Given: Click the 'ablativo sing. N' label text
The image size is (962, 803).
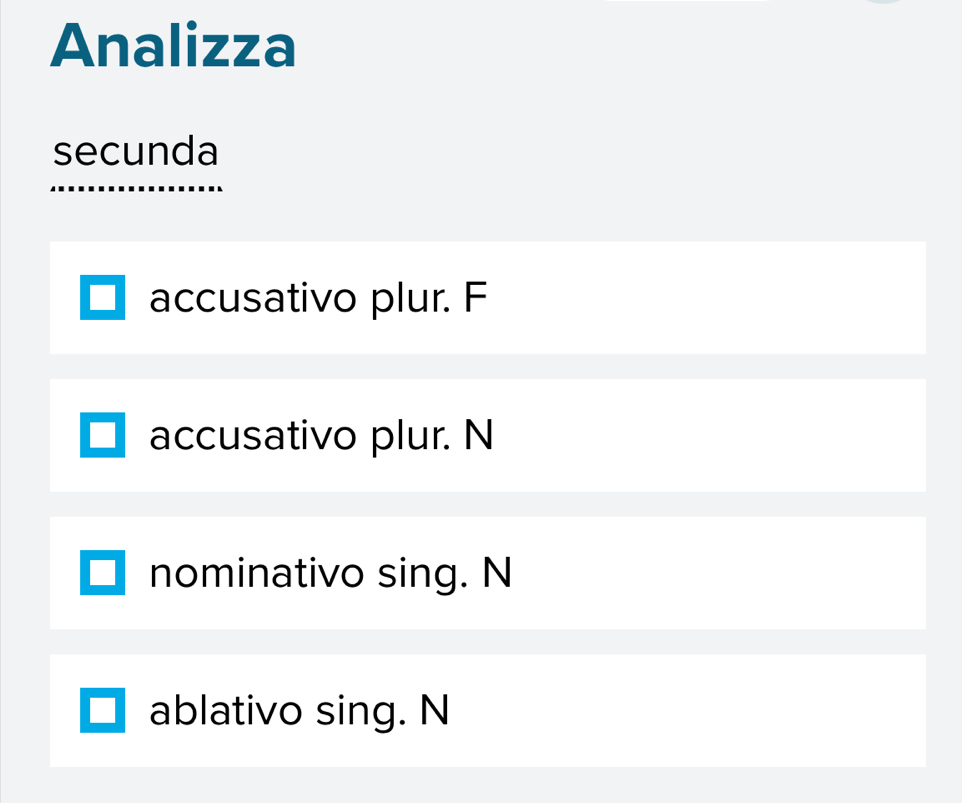Looking at the screenshot, I should [x=299, y=711].
